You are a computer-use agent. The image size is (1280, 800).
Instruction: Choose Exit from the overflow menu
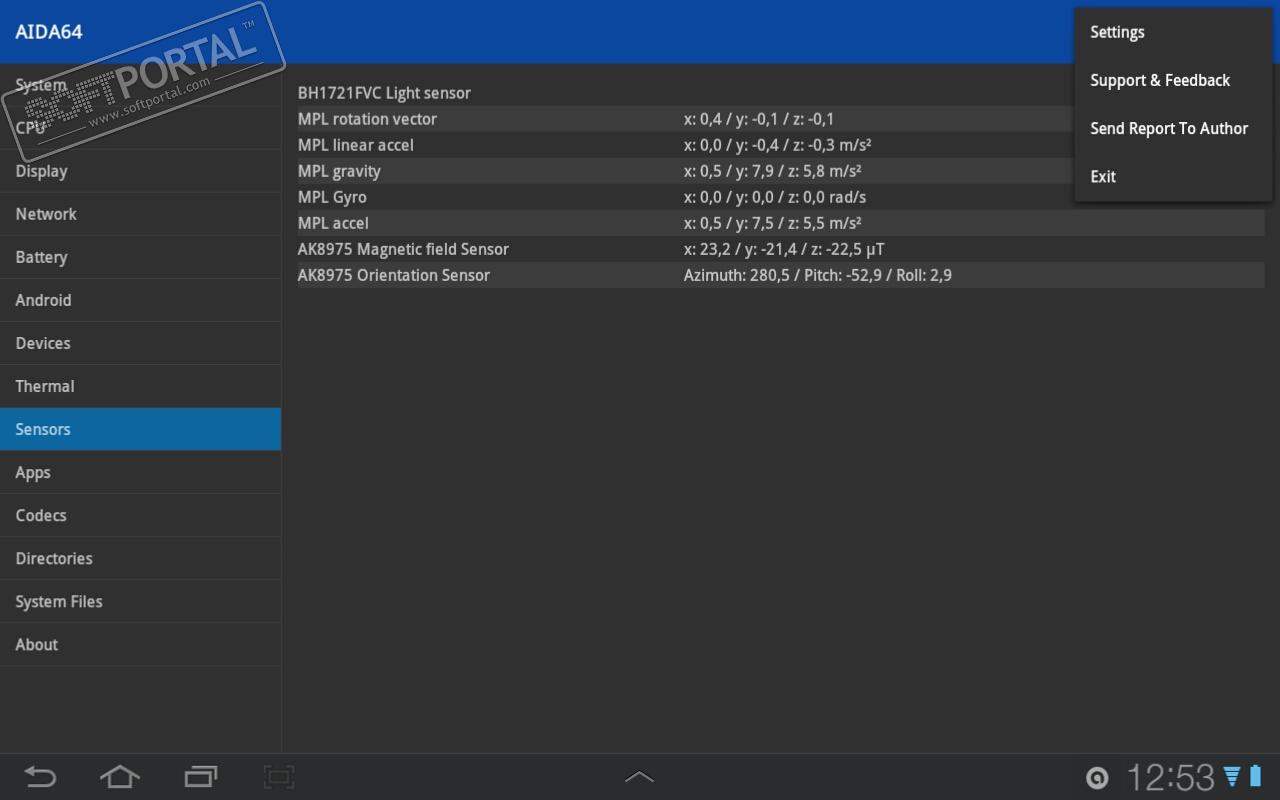(1173, 176)
